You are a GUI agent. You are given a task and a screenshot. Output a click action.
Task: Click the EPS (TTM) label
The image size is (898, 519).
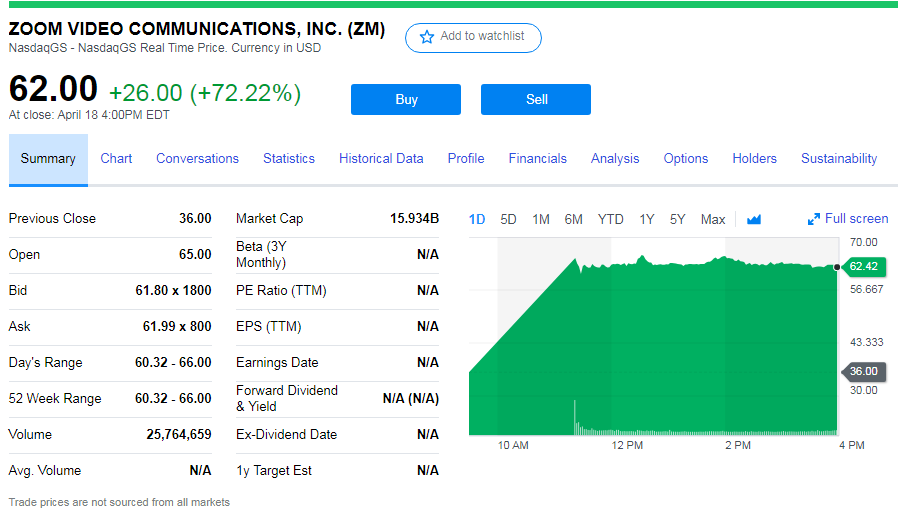tap(269, 327)
